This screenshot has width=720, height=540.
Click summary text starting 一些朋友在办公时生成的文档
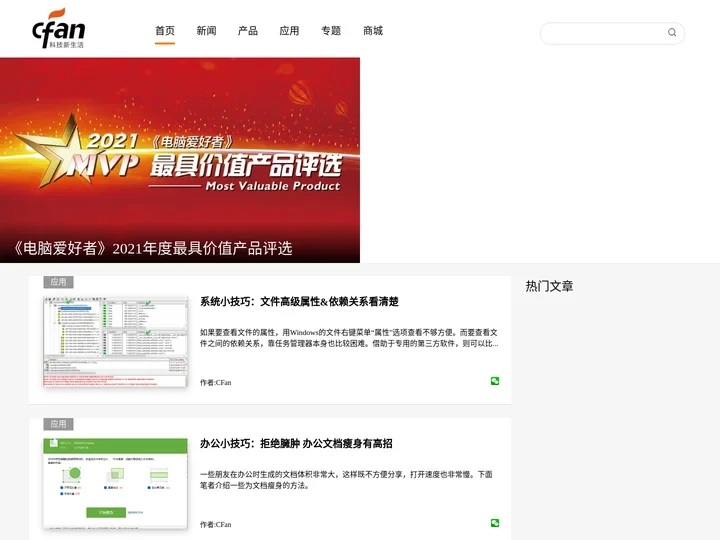click(x=346, y=480)
